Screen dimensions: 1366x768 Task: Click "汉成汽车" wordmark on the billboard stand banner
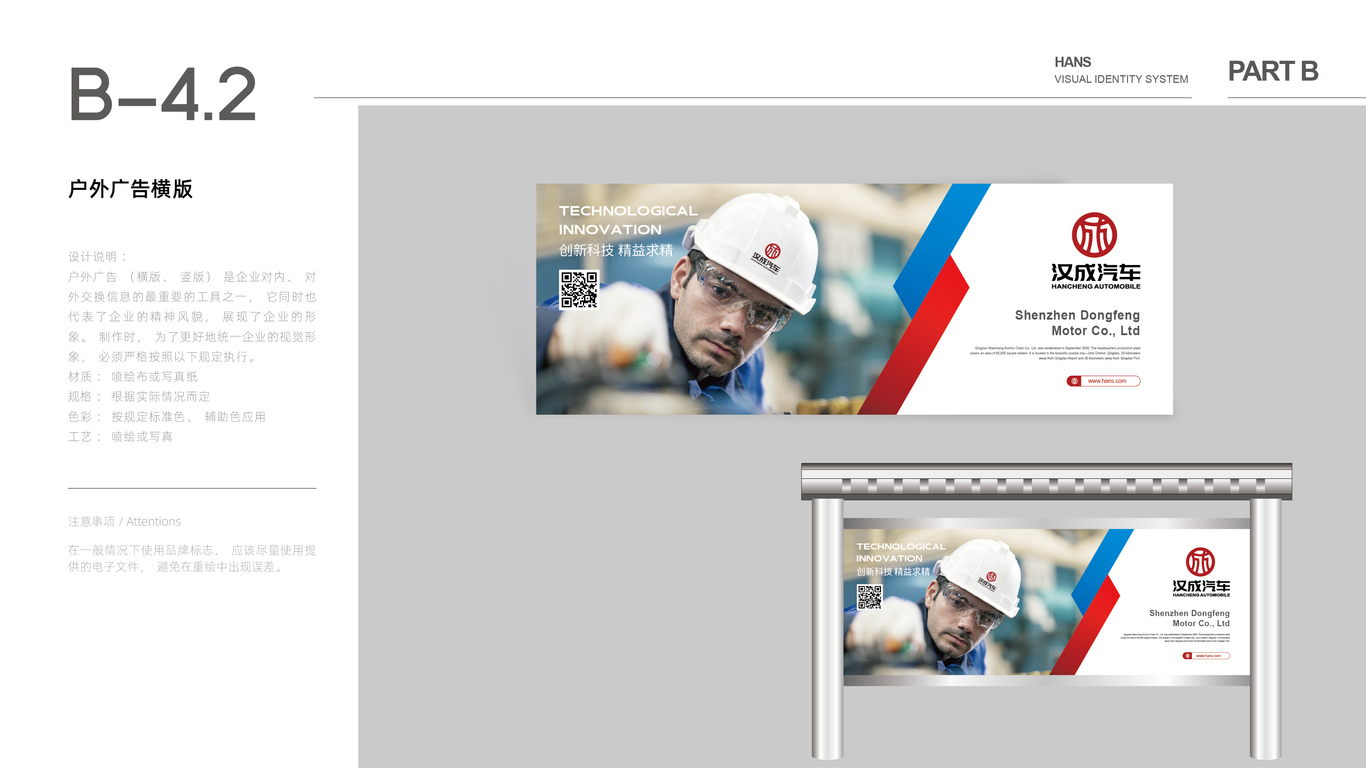click(x=1202, y=585)
